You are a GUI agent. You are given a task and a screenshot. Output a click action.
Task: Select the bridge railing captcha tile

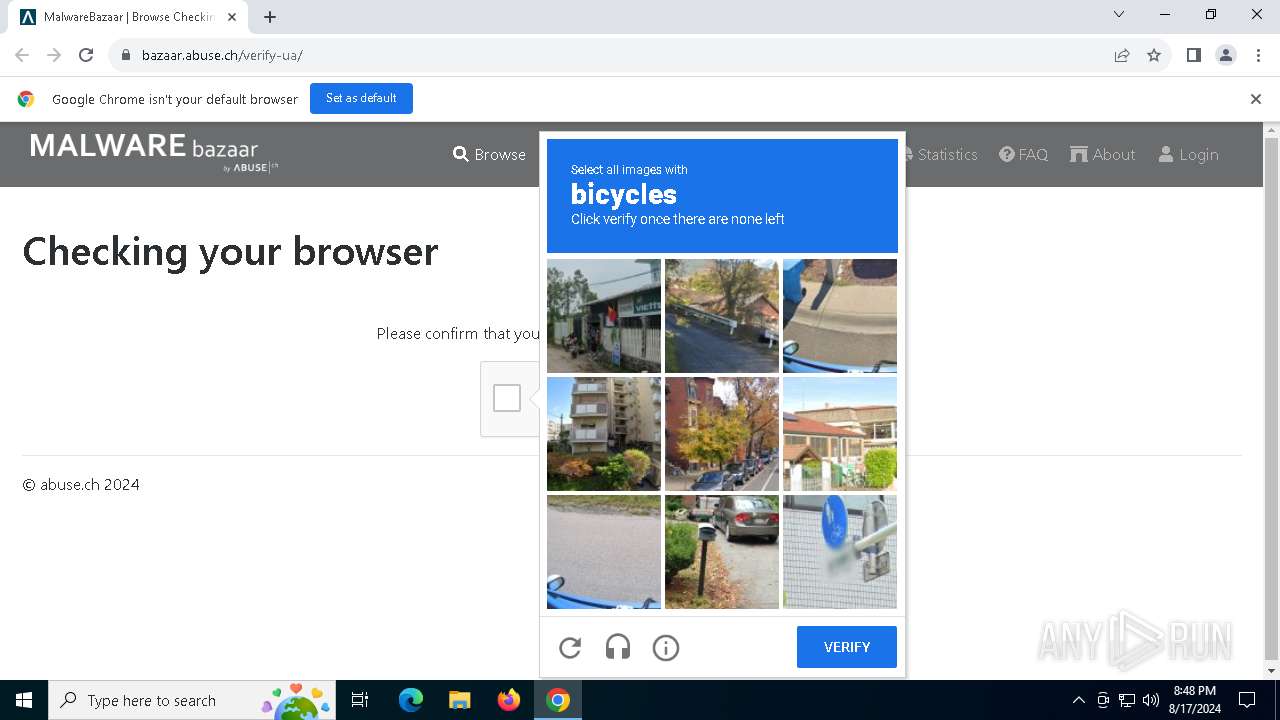pos(722,316)
